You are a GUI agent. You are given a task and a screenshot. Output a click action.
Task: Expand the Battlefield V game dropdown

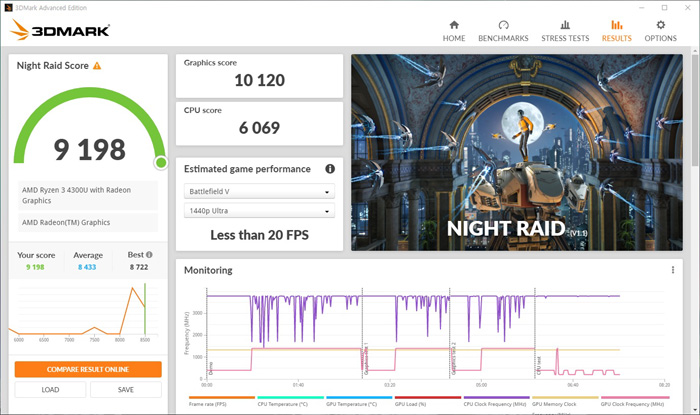[x=259, y=192]
